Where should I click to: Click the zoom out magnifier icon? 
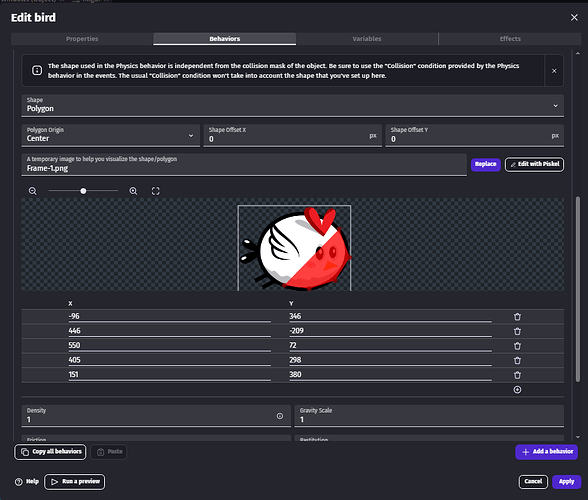pyautogui.click(x=33, y=191)
